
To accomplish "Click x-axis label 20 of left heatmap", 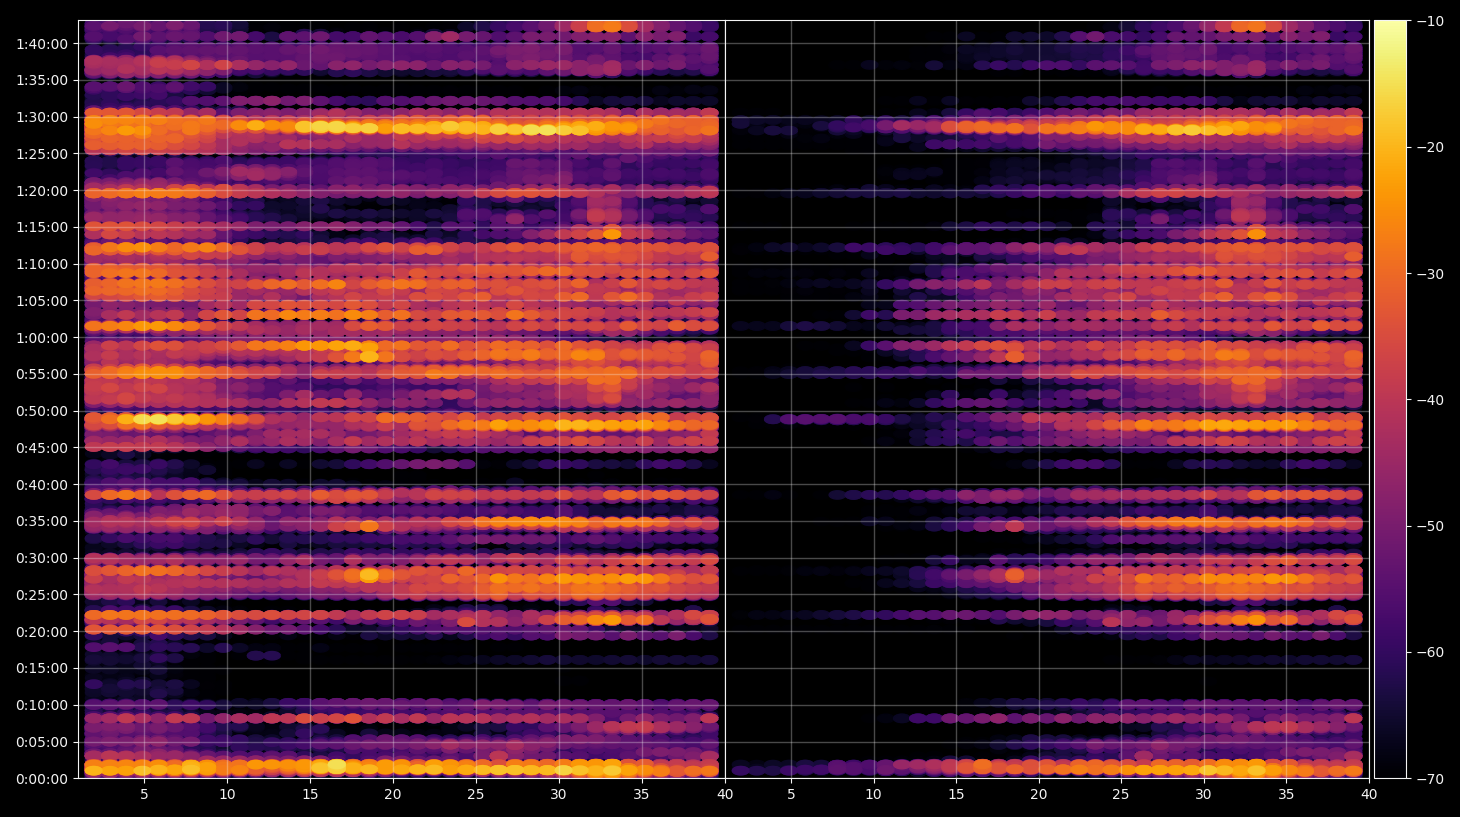I will click(393, 795).
